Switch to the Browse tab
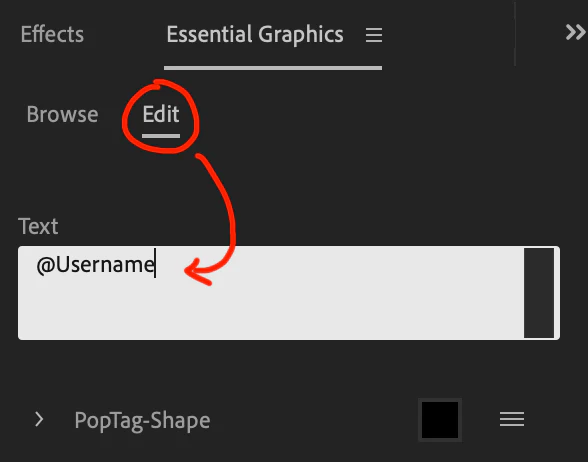This screenshot has width=588, height=462. [62, 114]
